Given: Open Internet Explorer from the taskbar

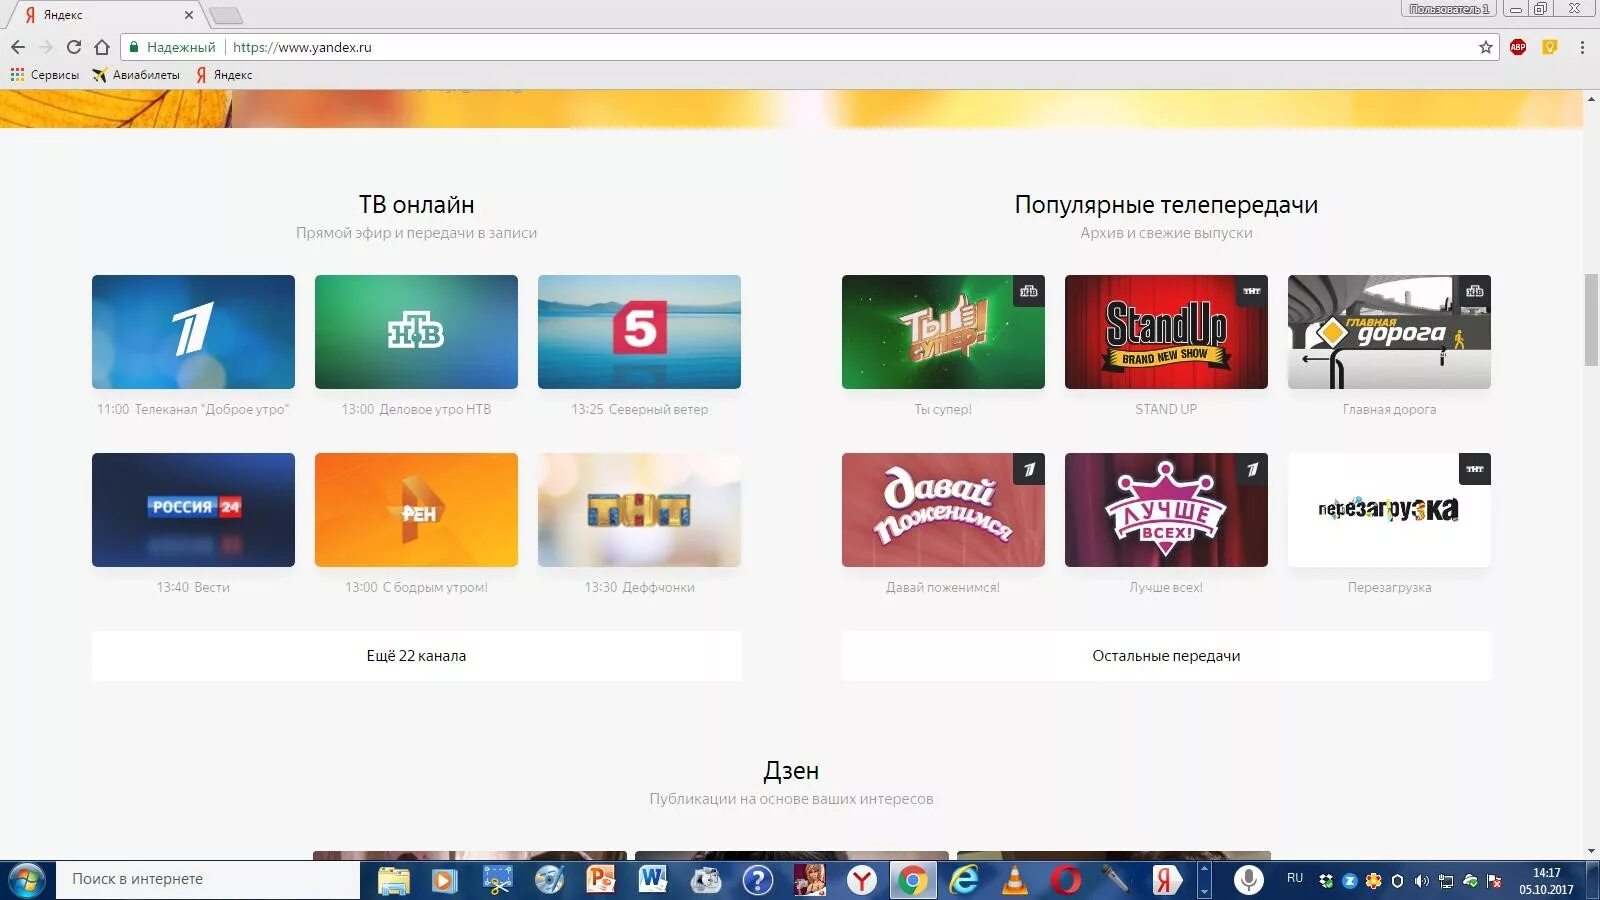Looking at the screenshot, I should [x=964, y=880].
